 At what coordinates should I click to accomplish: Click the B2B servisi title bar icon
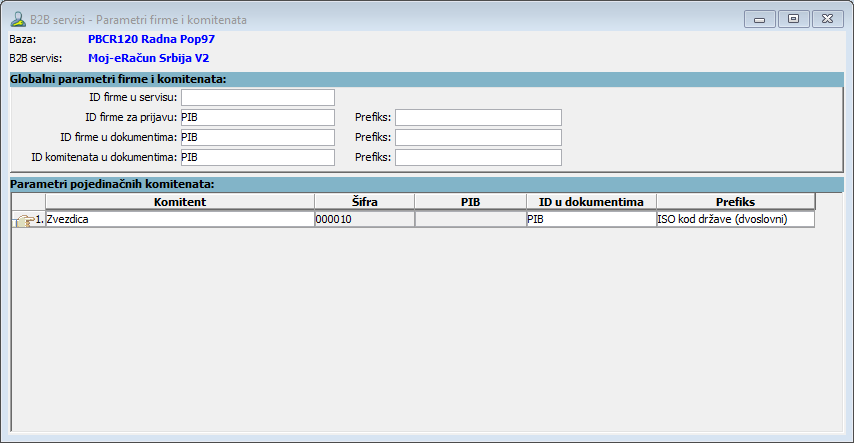pos(17,19)
